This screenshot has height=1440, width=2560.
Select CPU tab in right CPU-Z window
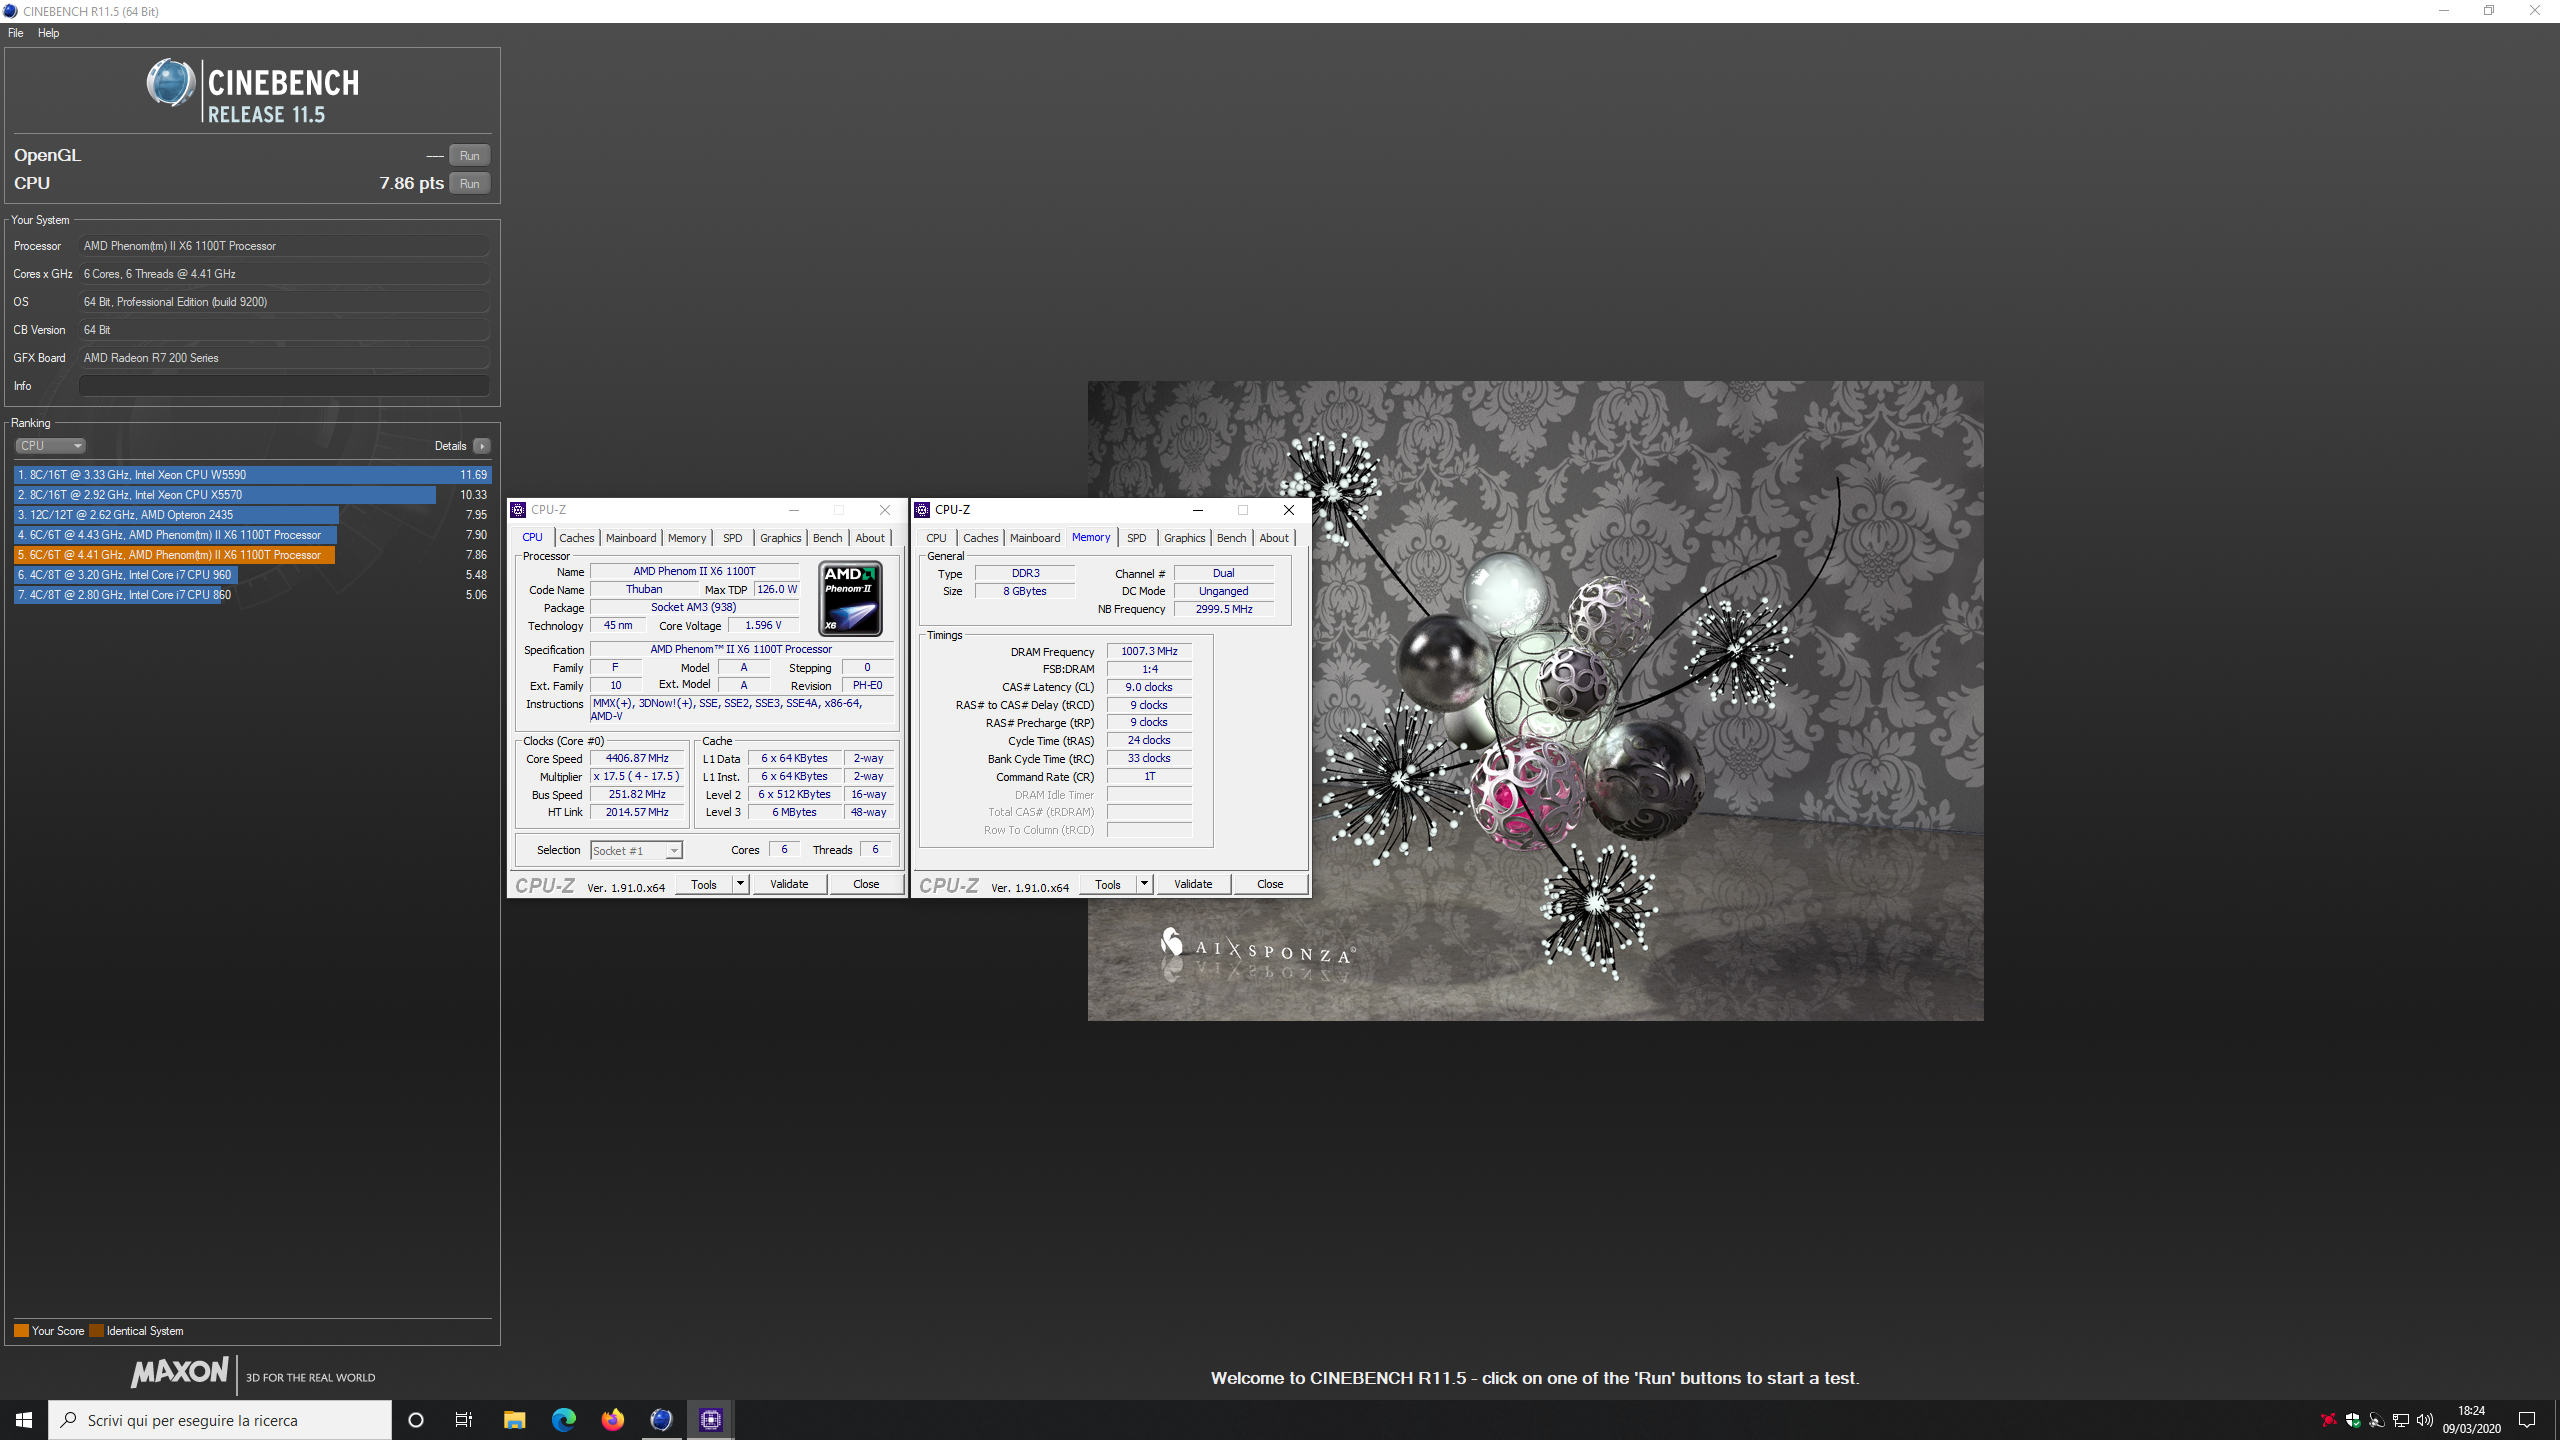[x=936, y=538]
